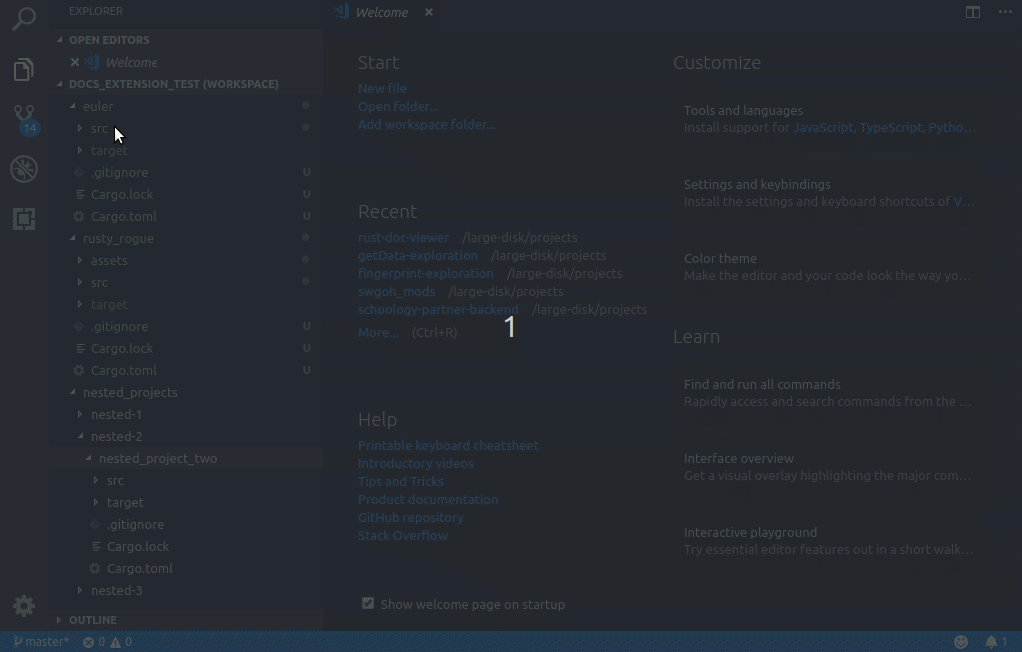
Task: Open recent project schoology-partner-backend
Action: click(x=438, y=309)
